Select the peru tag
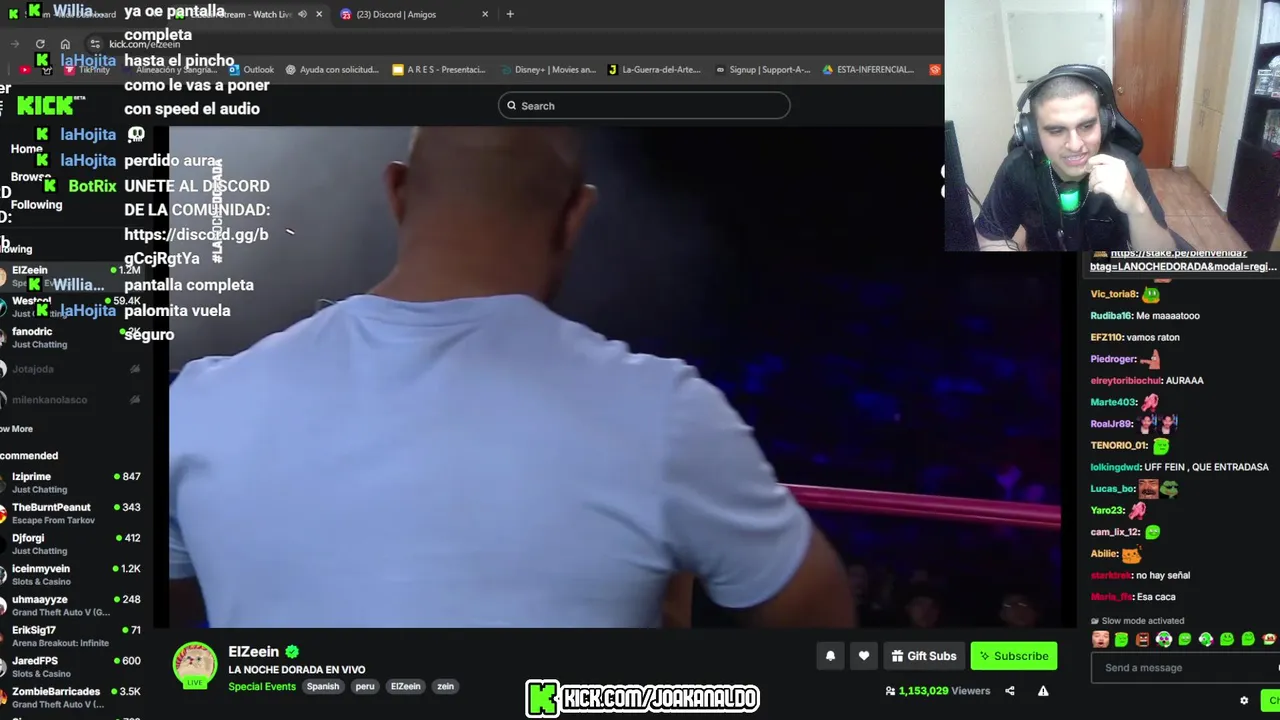 tap(365, 687)
